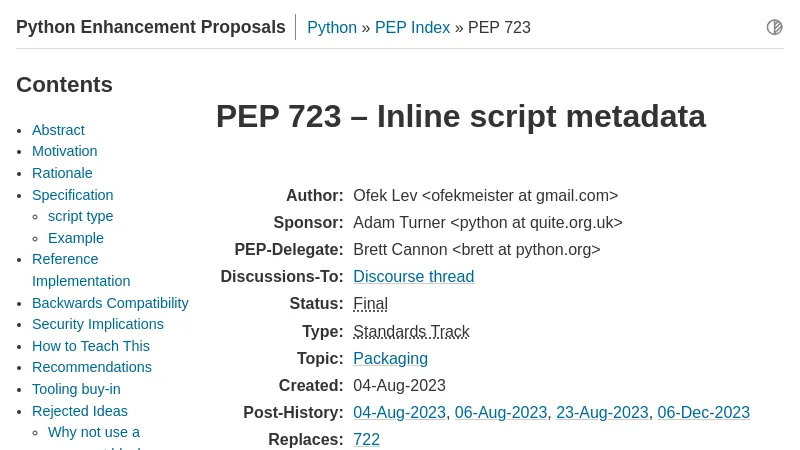The image size is (800, 450).
Task: Go to the PEP Index breadcrumb
Action: coord(412,28)
